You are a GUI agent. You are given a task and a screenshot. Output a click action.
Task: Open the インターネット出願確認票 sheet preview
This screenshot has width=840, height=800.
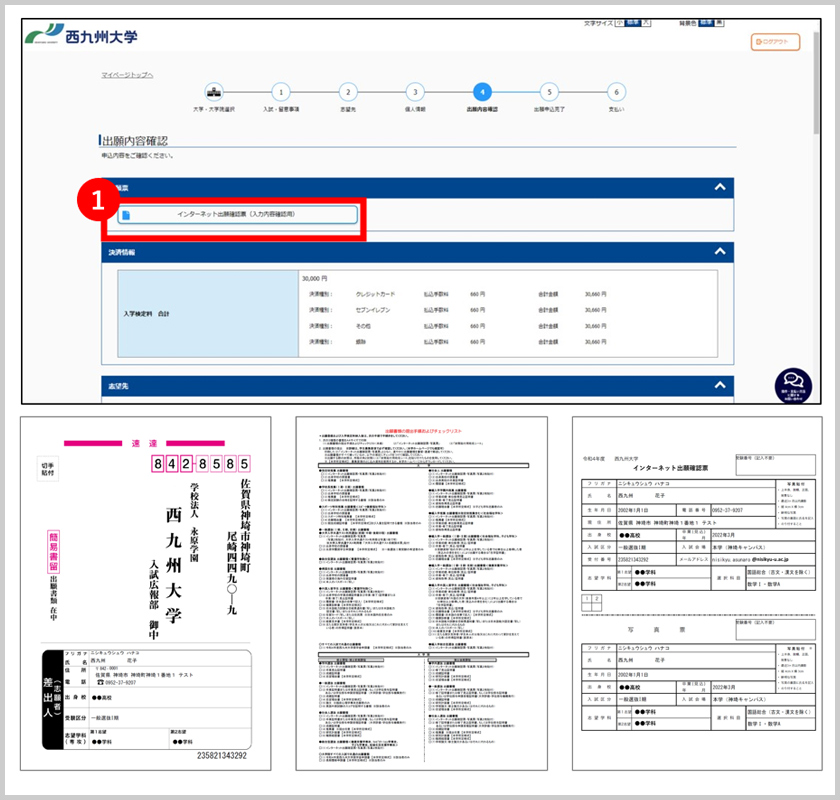pyautogui.click(x=697, y=594)
